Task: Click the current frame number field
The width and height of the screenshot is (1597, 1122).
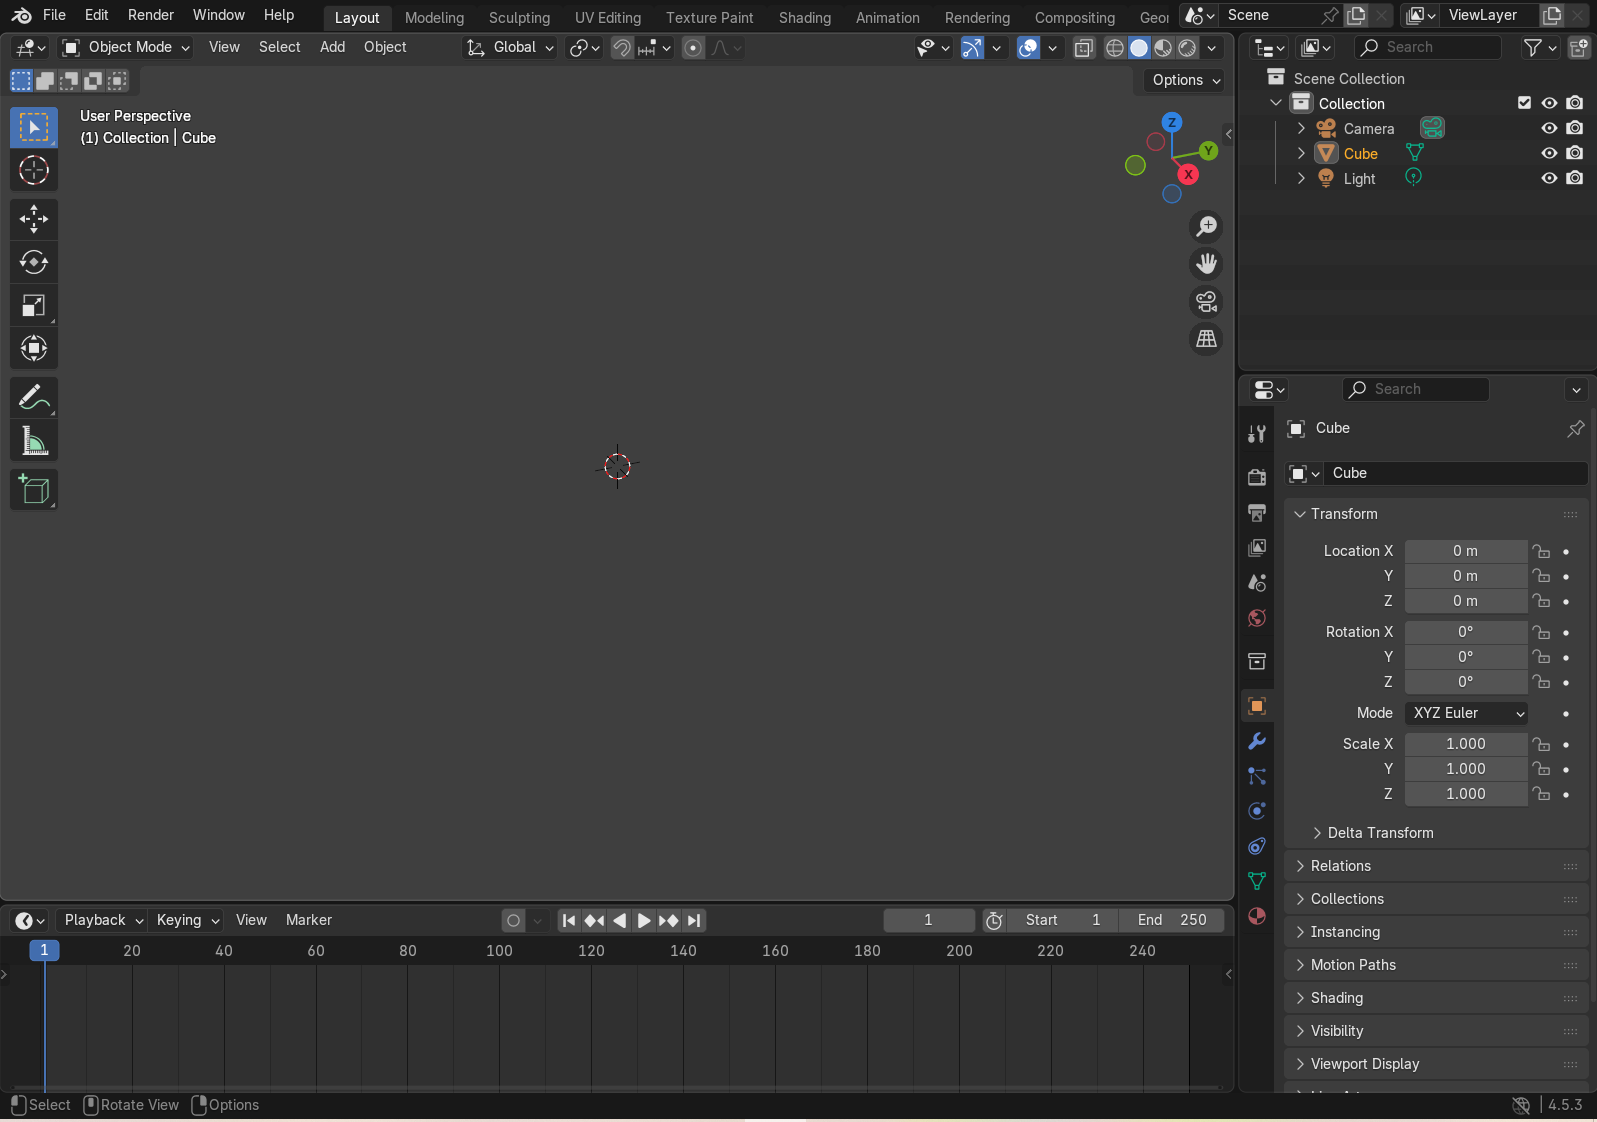Action: coord(929,920)
